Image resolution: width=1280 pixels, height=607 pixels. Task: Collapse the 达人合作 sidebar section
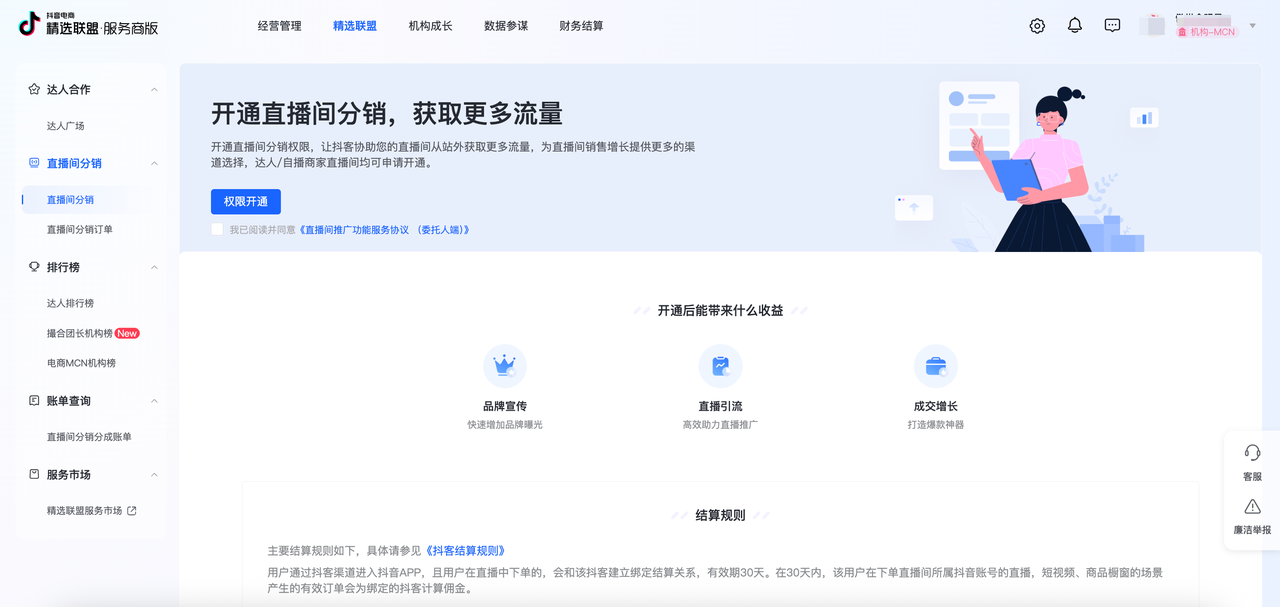[x=154, y=90]
